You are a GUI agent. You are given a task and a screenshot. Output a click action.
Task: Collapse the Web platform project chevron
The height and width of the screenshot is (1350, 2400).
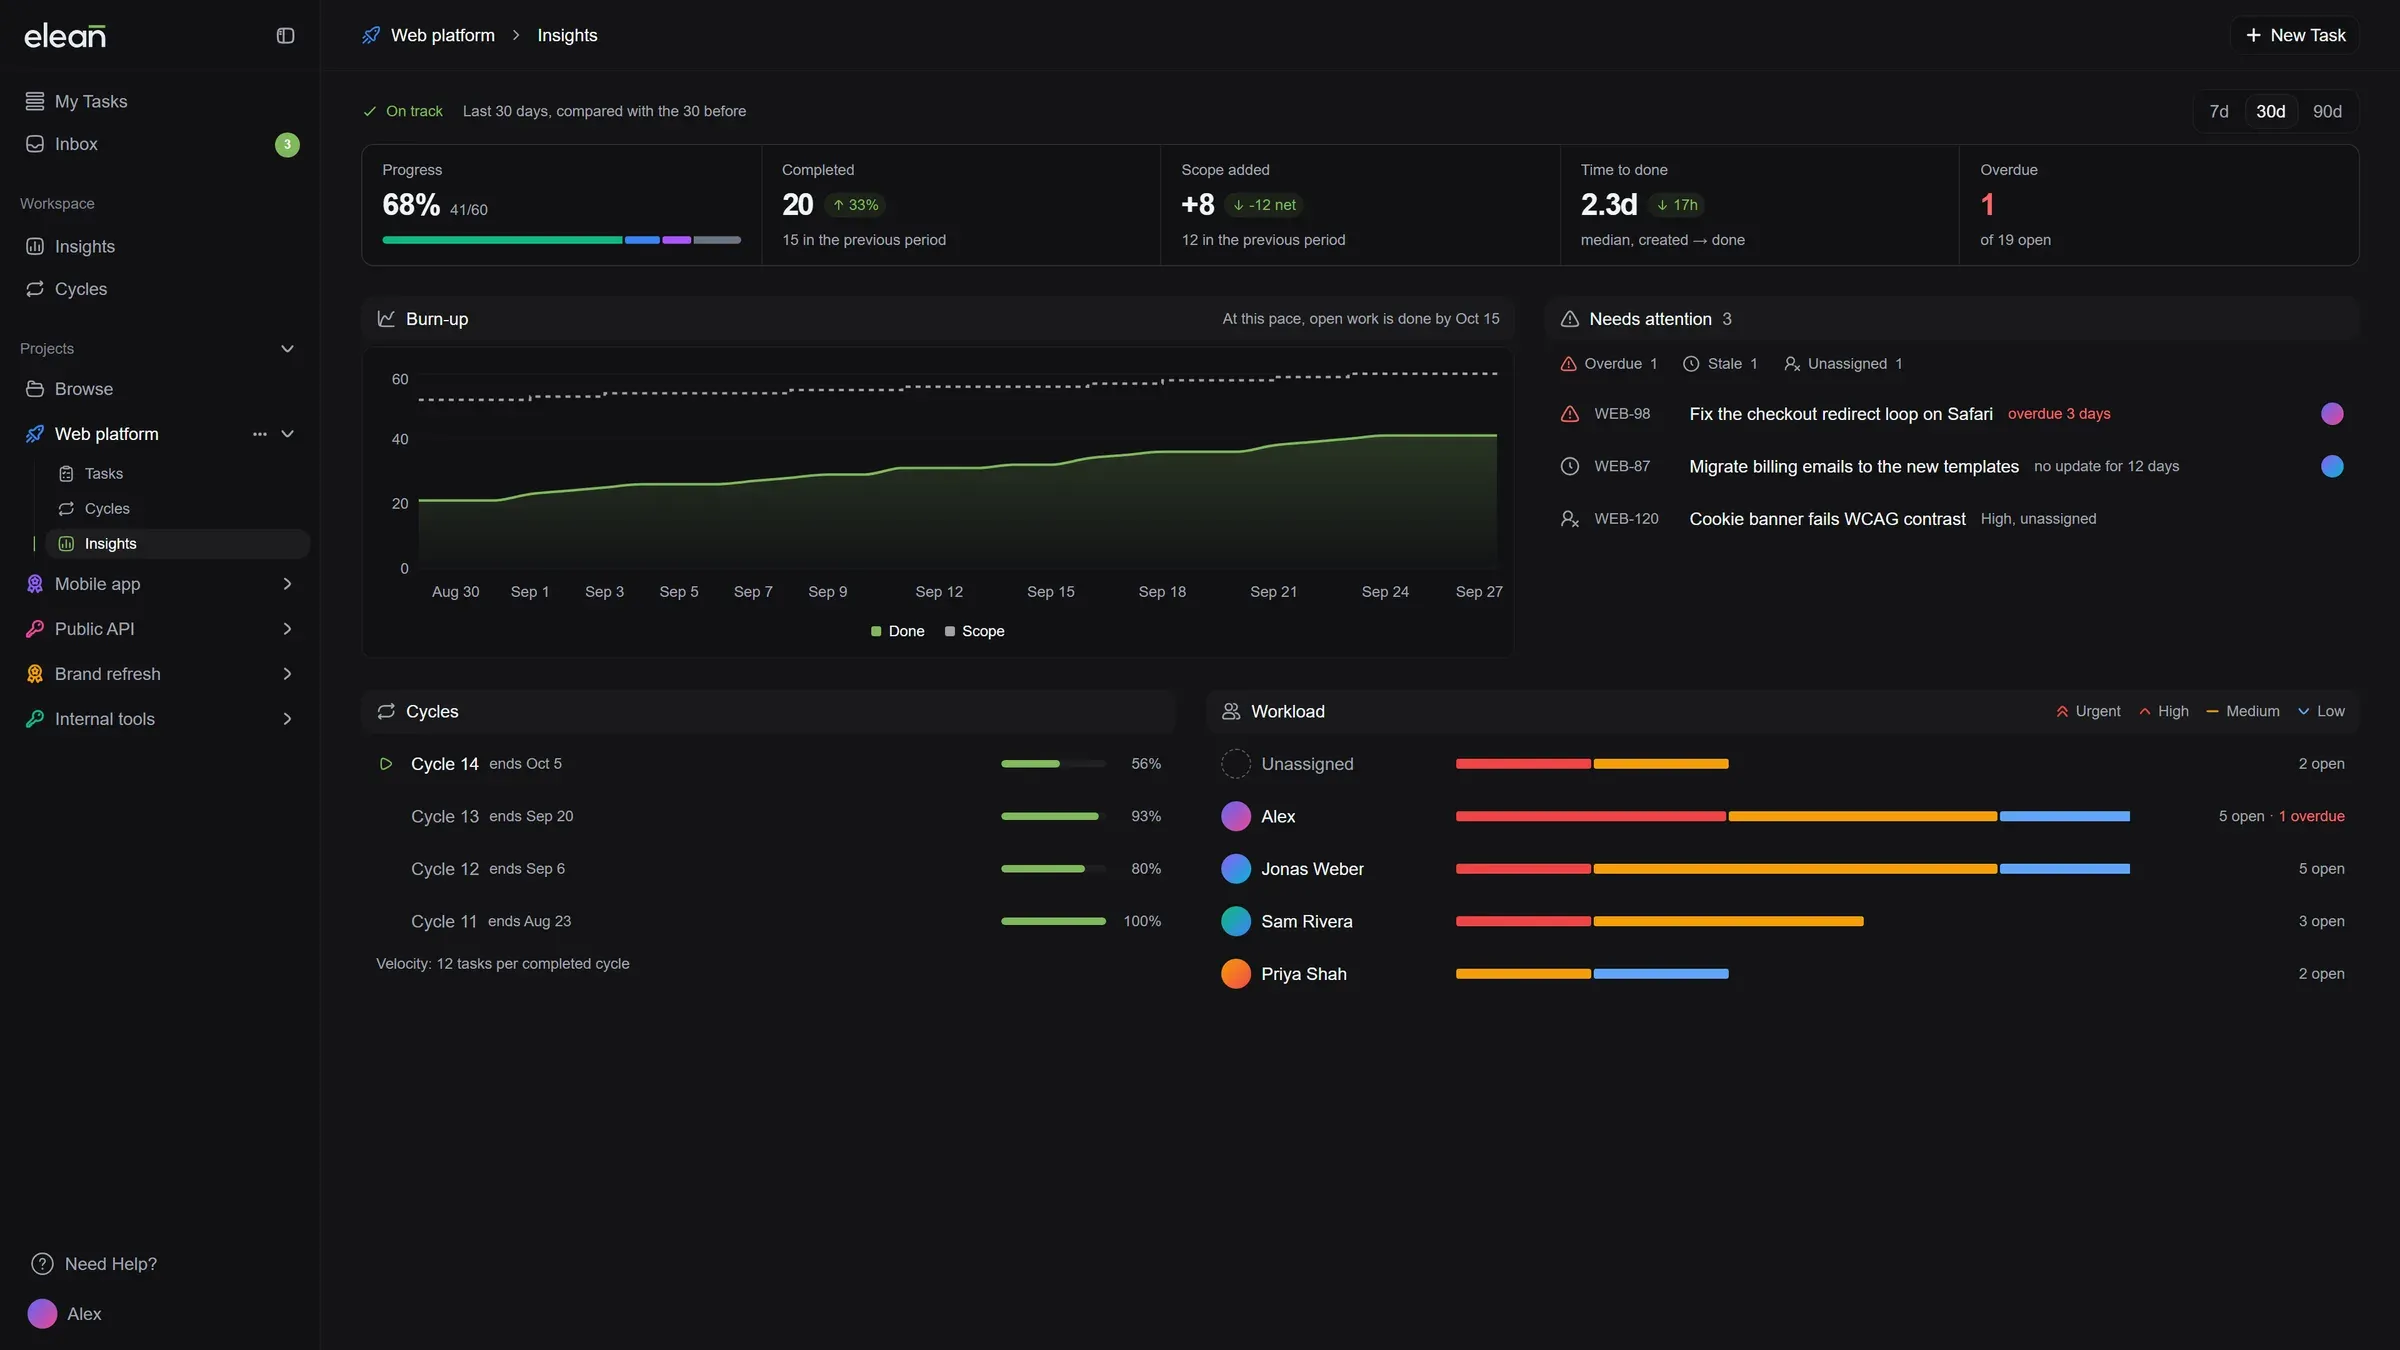click(x=287, y=434)
